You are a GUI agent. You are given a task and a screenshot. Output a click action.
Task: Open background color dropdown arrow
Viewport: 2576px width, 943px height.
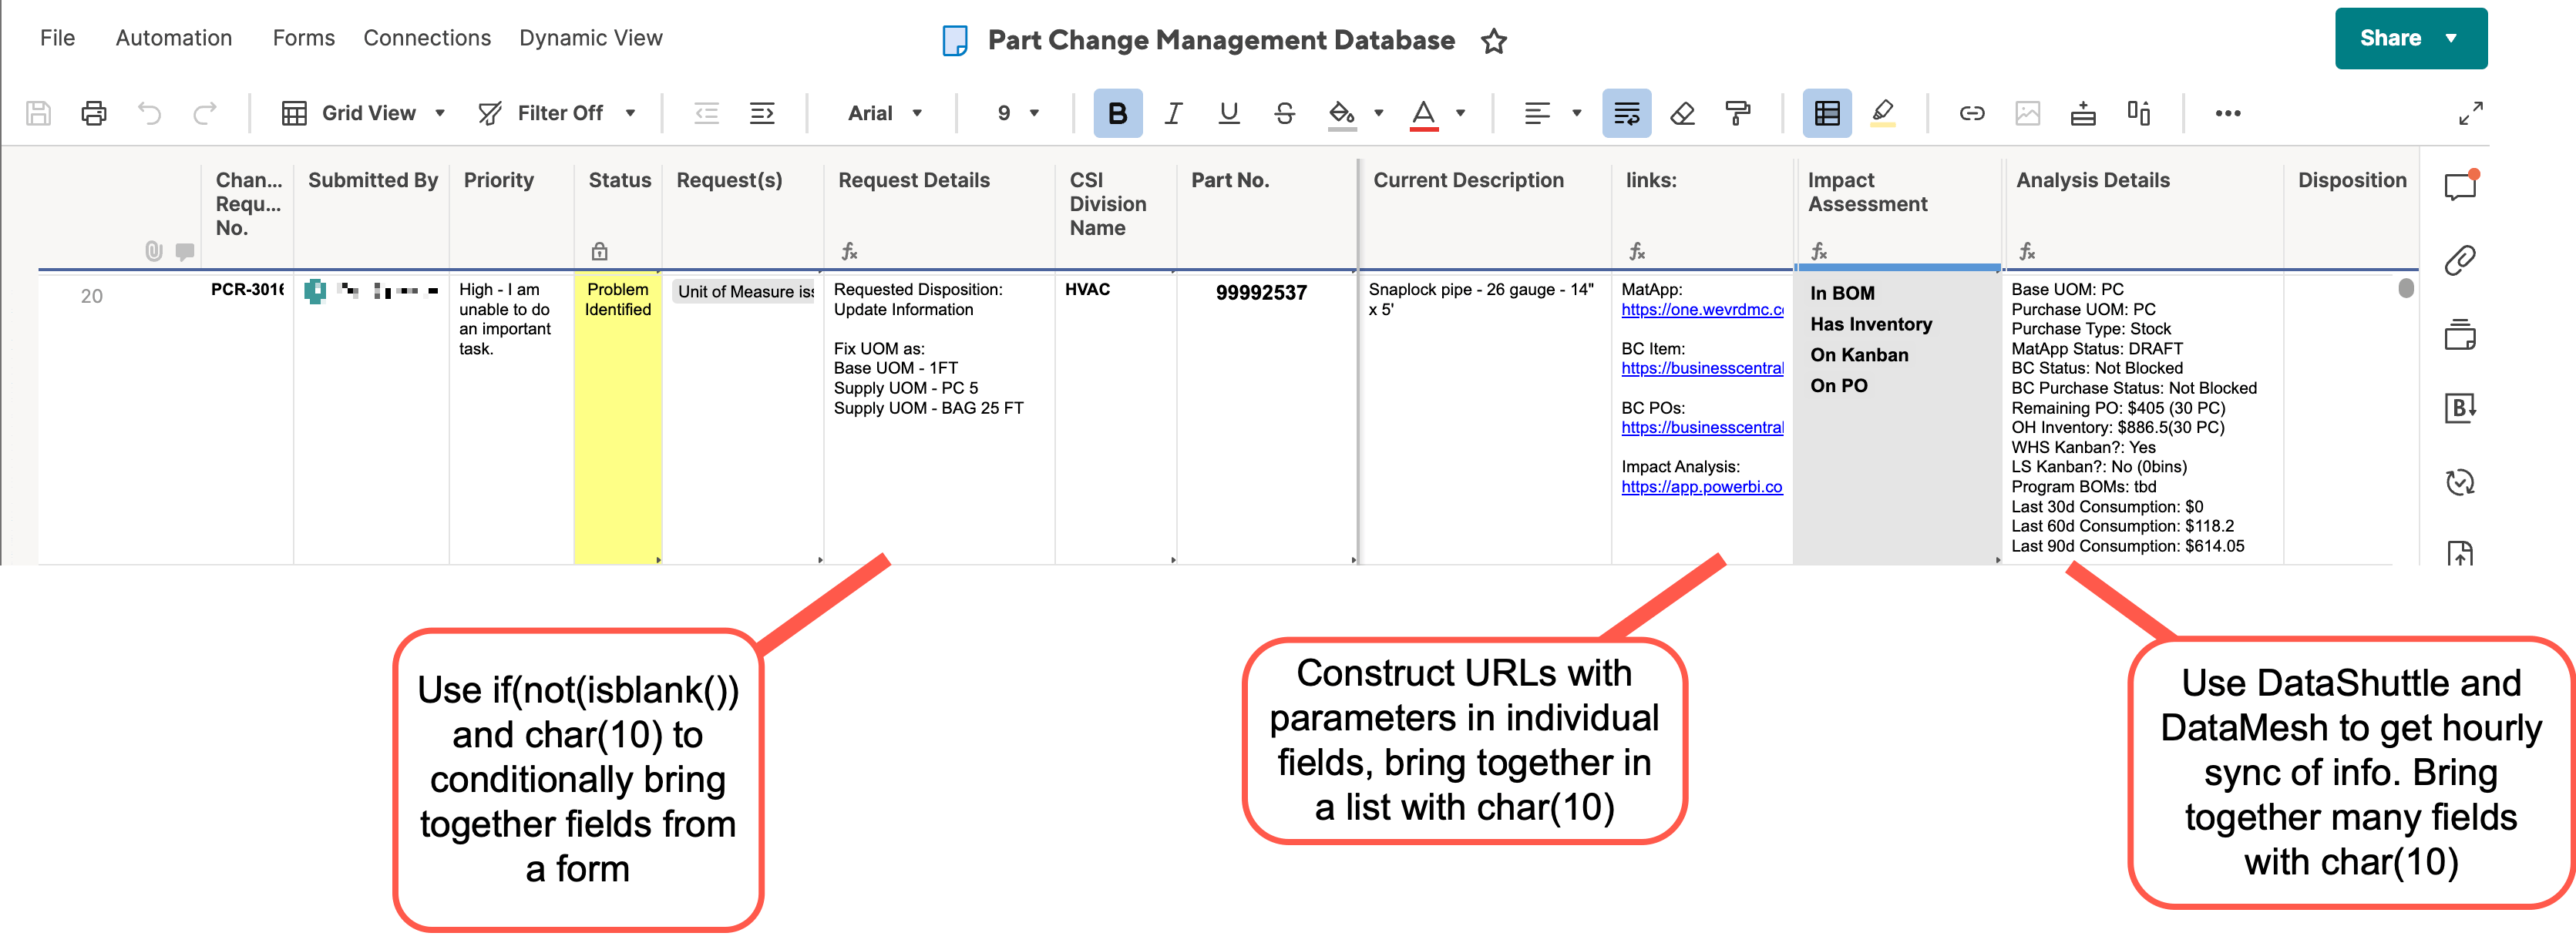coord(1379,113)
